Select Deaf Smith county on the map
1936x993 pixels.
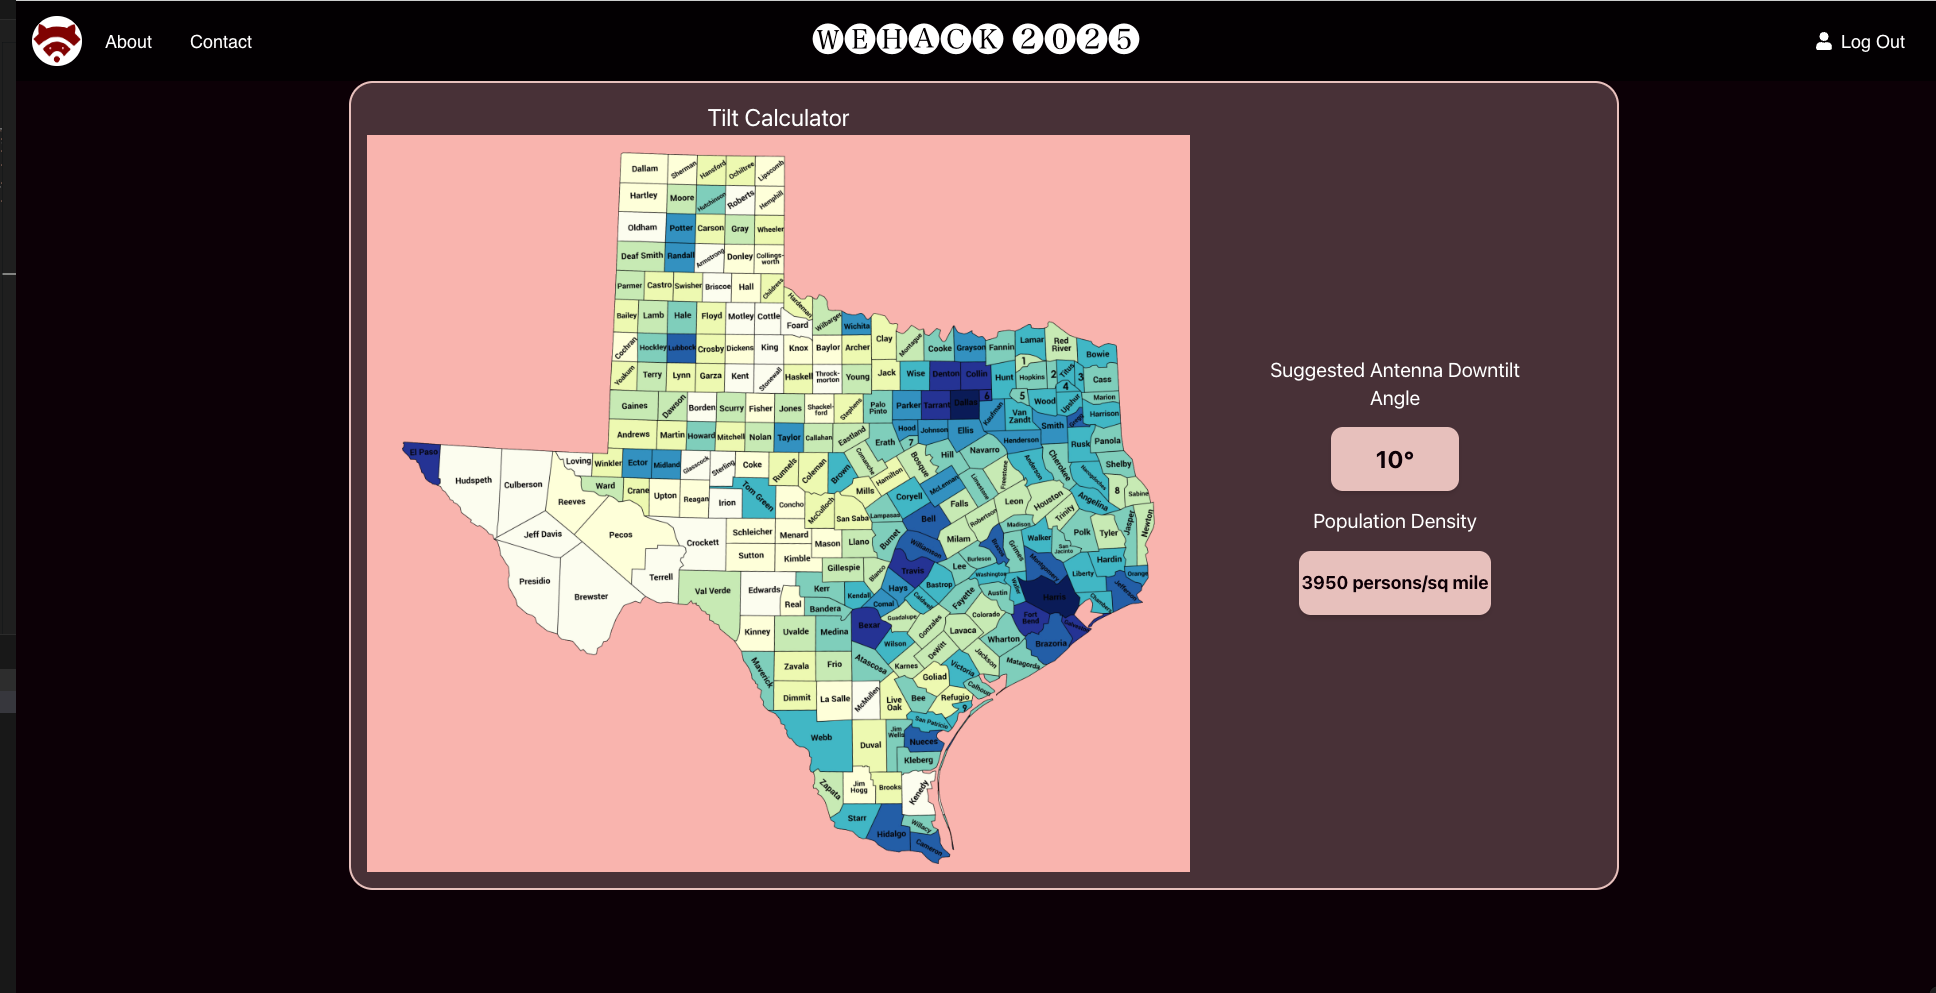coord(641,256)
